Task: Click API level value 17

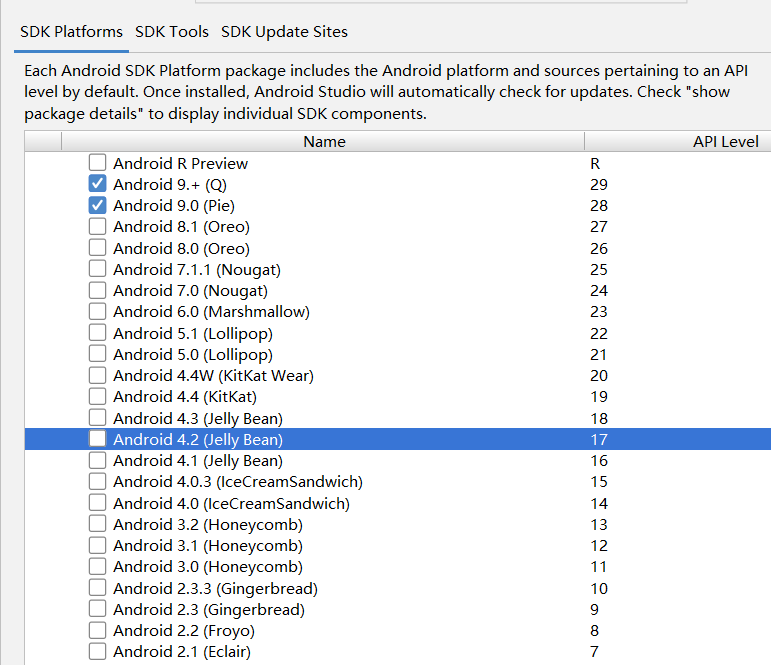Action: point(599,440)
